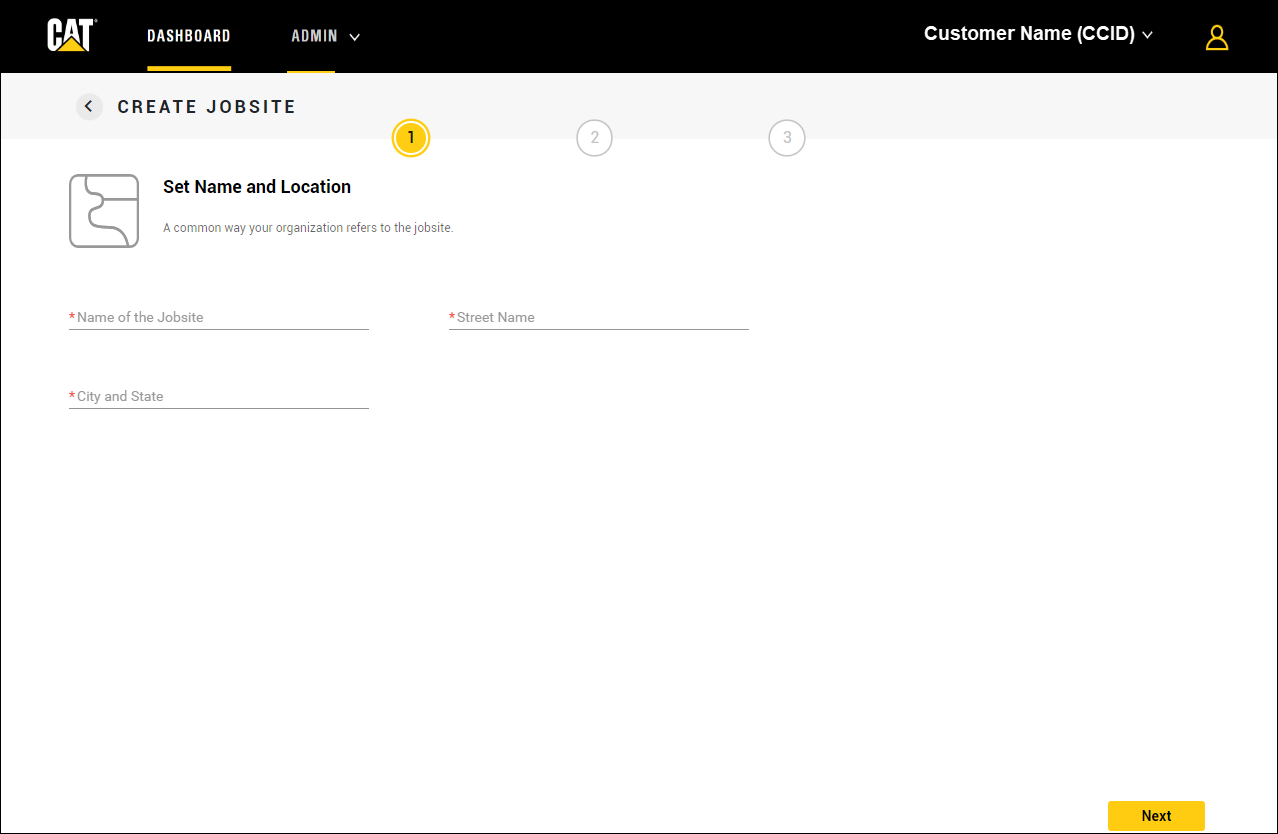Click the red asterisk beside Street Name
Image resolution: width=1278 pixels, height=834 pixels.
pos(452,316)
